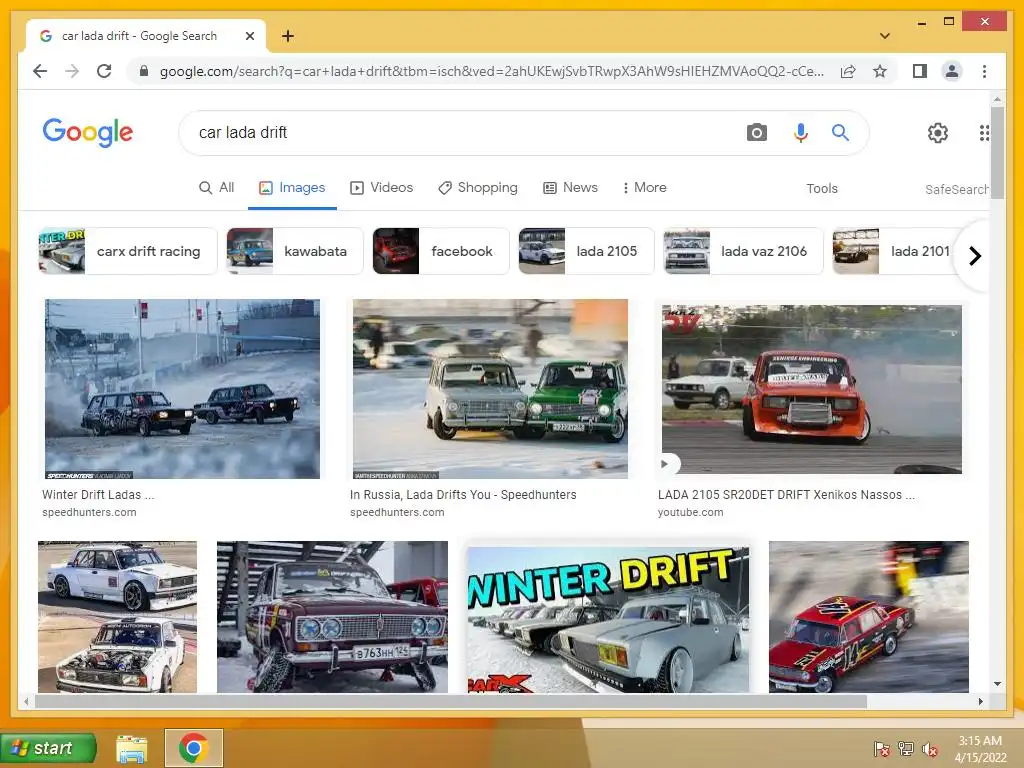Close the car lada drift tab
Viewport: 1024px width, 768px height.
[249, 36]
